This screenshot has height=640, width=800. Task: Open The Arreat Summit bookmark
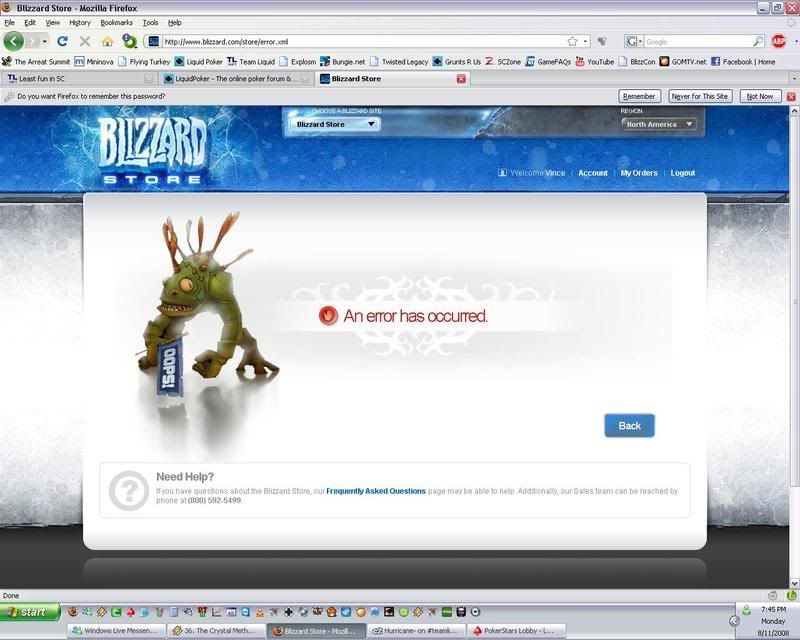[36, 62]
